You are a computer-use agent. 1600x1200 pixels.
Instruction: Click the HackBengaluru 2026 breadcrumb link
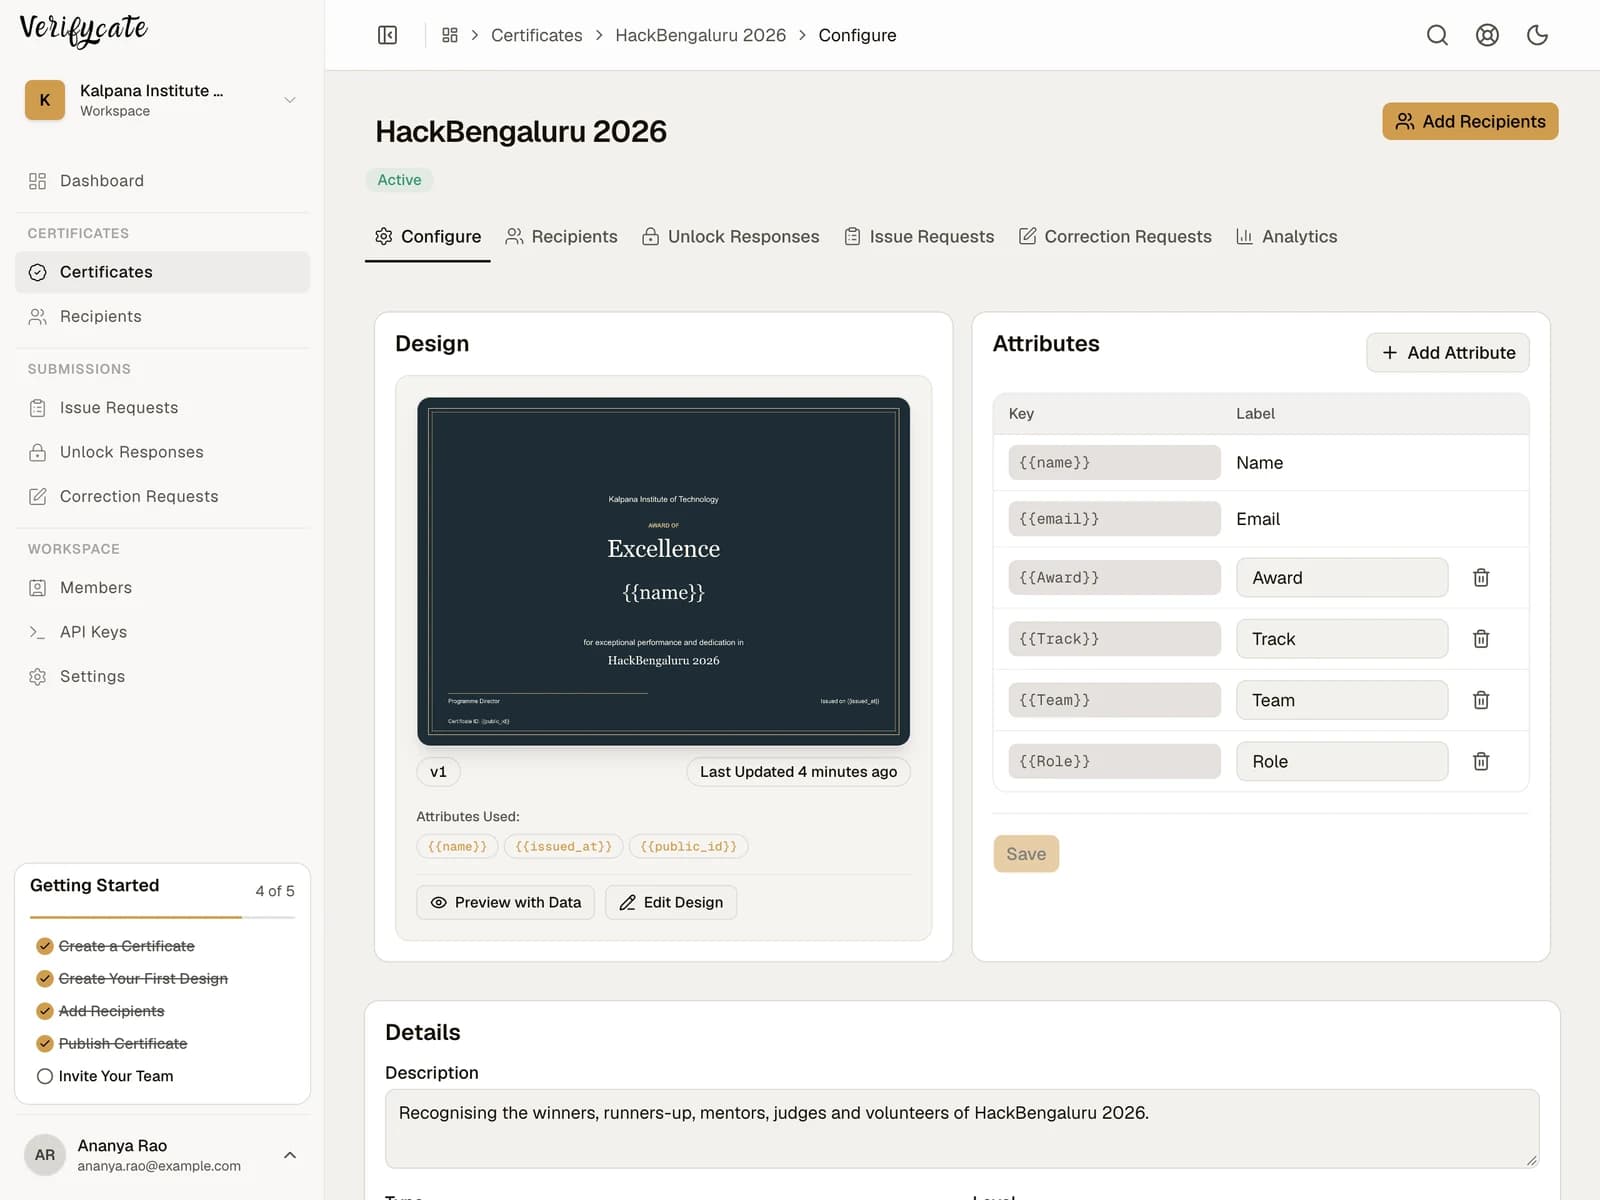[701, 35]
